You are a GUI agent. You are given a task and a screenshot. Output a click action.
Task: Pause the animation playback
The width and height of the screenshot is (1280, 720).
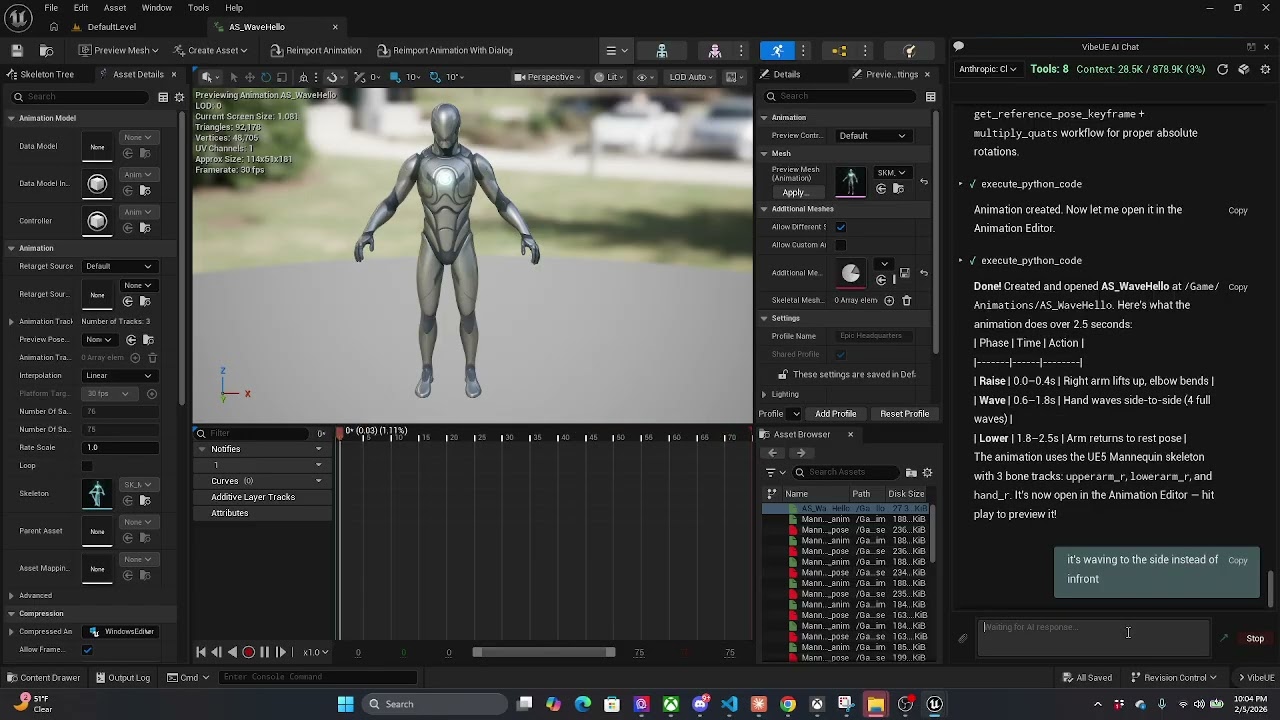(264, 652)
